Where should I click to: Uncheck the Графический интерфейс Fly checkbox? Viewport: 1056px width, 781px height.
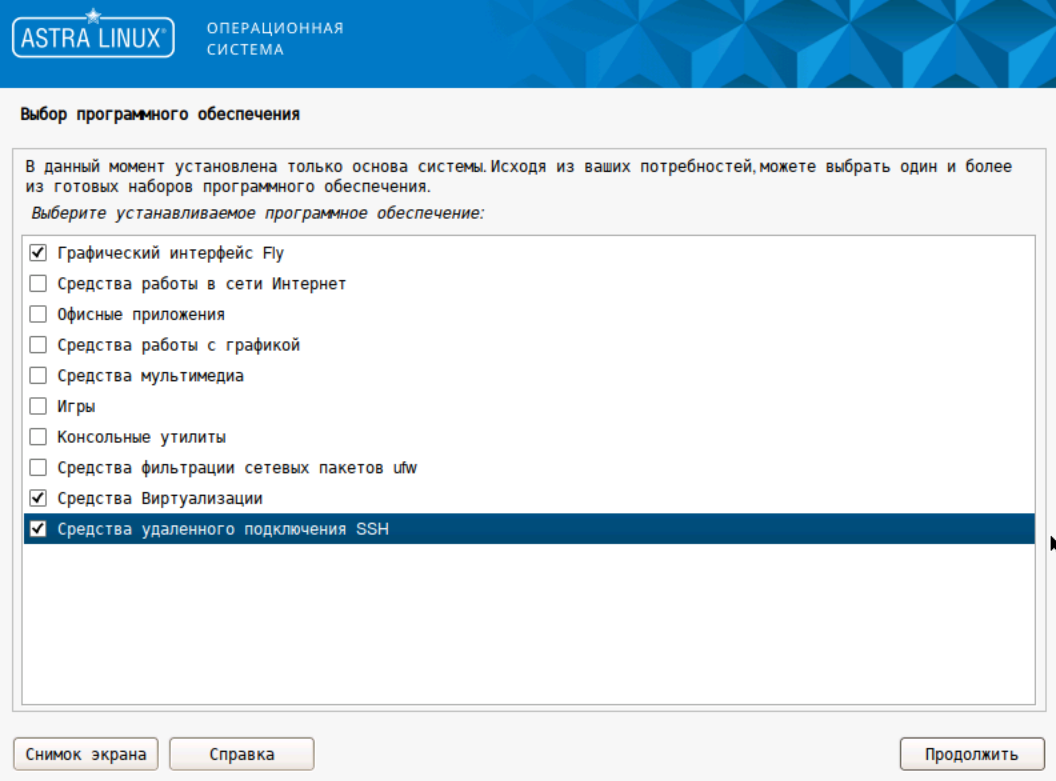pos(38,254)
